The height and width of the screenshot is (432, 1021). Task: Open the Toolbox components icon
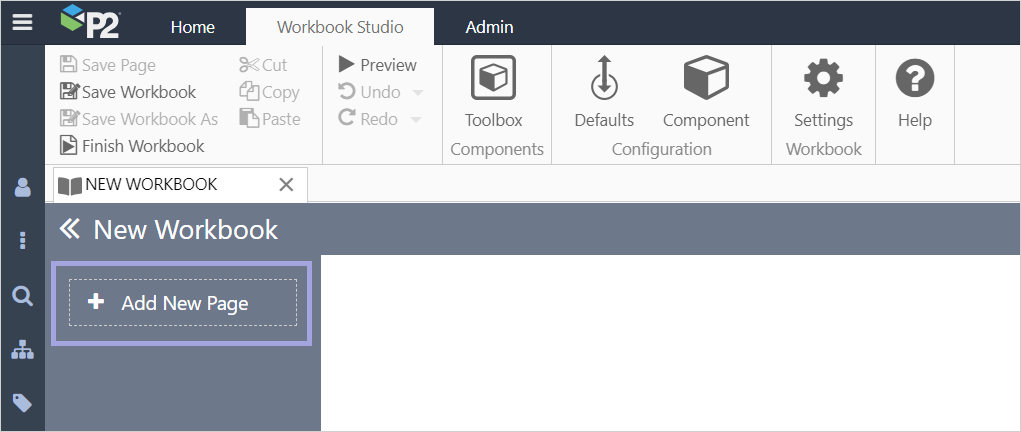point(493,79)
